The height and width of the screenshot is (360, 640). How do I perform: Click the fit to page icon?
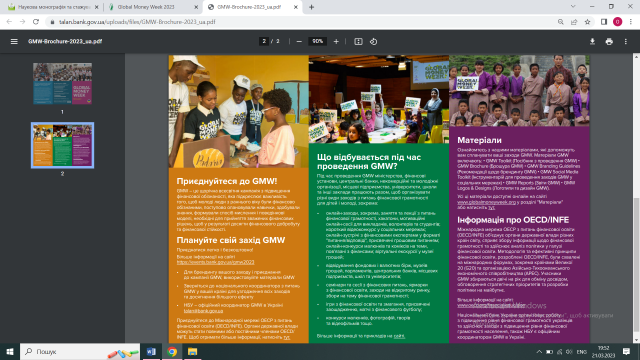358,41
